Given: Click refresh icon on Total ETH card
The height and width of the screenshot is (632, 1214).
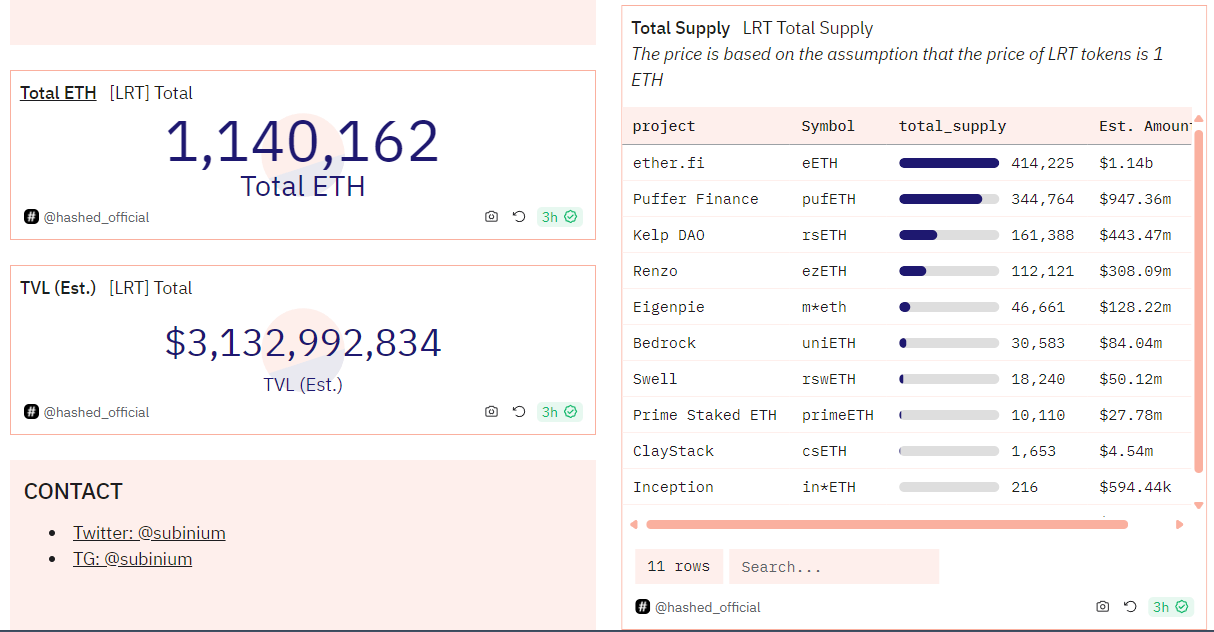Looking at the screenshot, I should tap(519, 217).
